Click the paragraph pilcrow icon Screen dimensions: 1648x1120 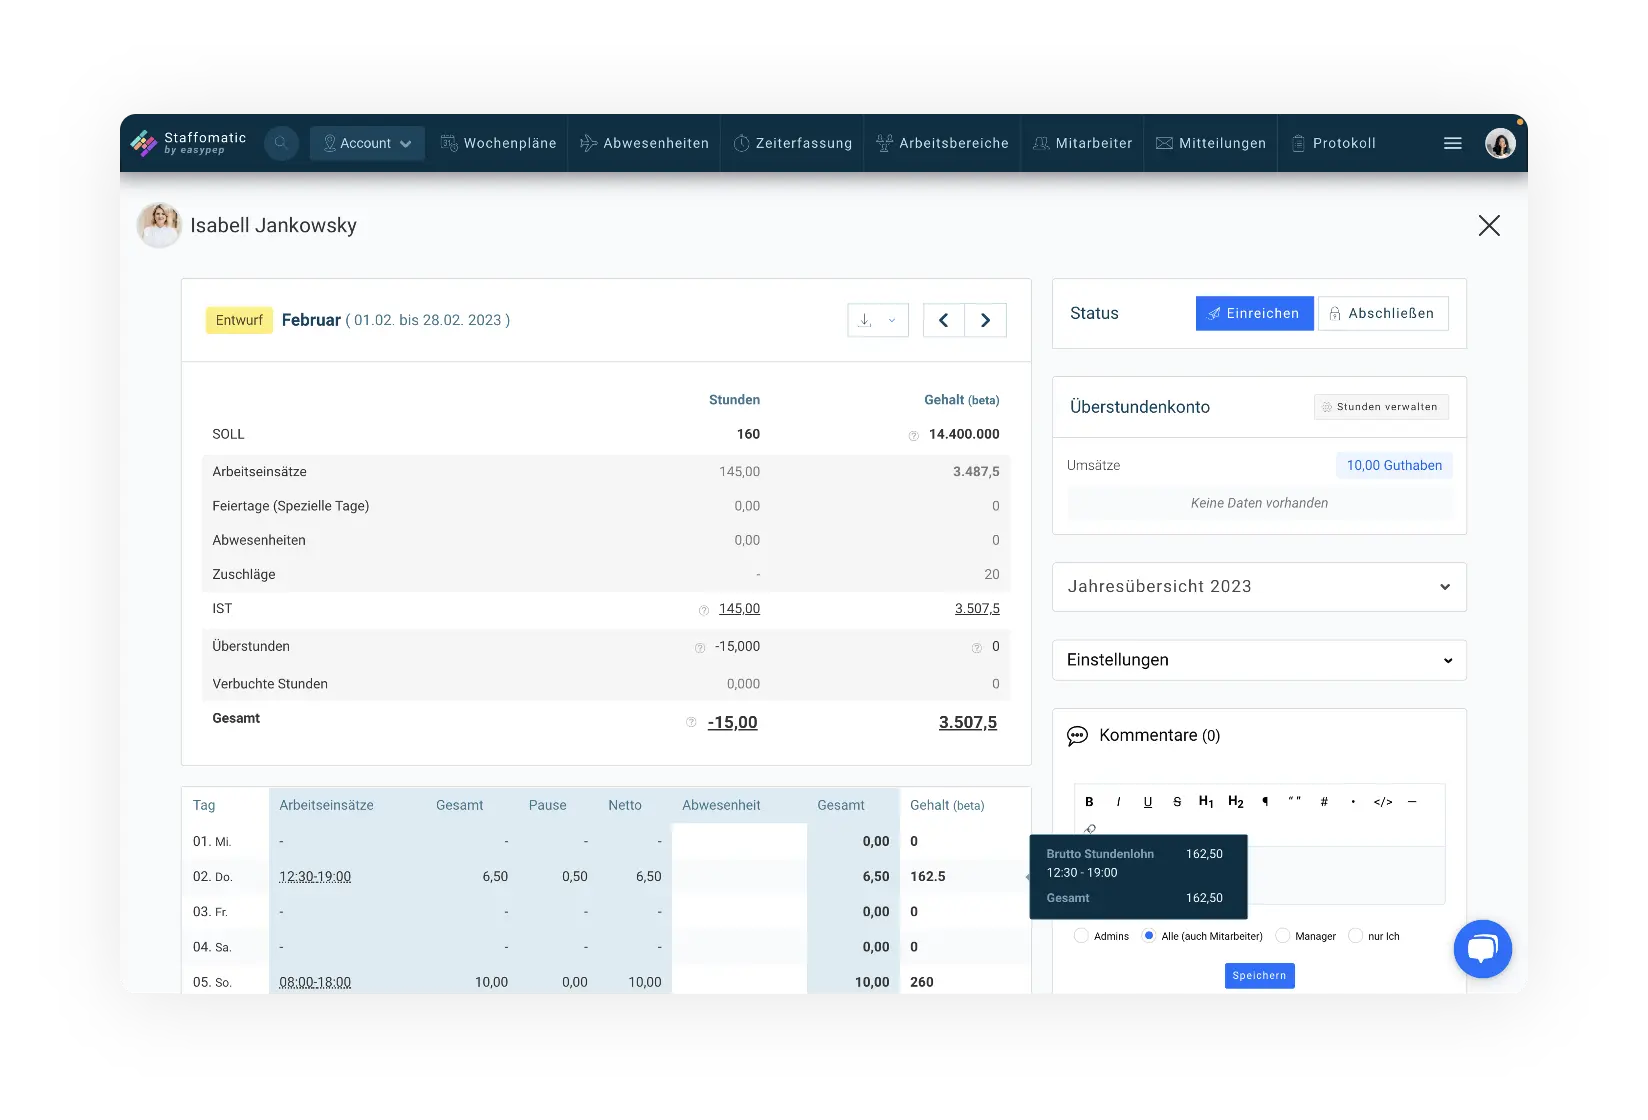pos(1265,802)
